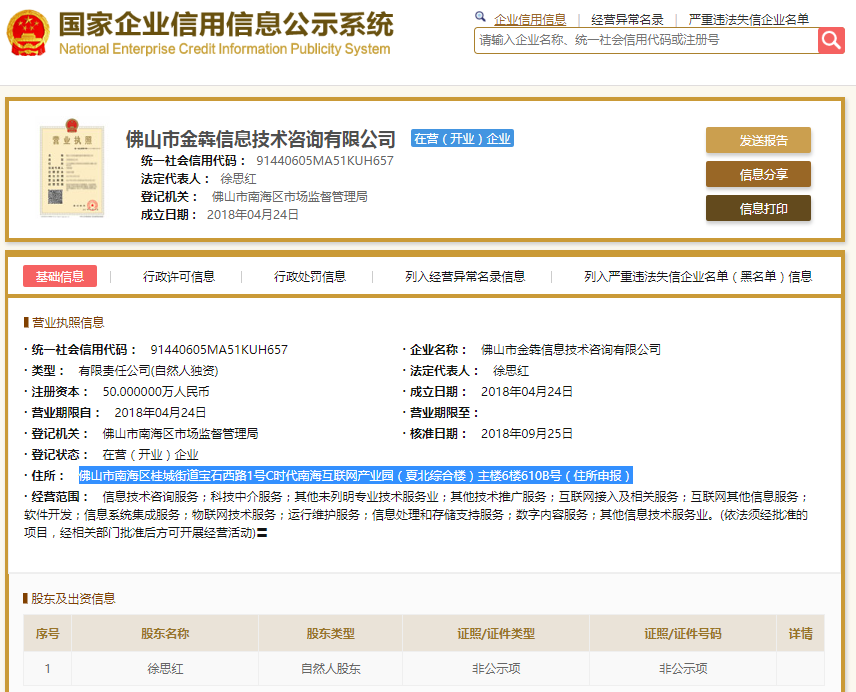Open the 列入严重违法失信企业名单(黑名单)信息 tab

[698, 277]
